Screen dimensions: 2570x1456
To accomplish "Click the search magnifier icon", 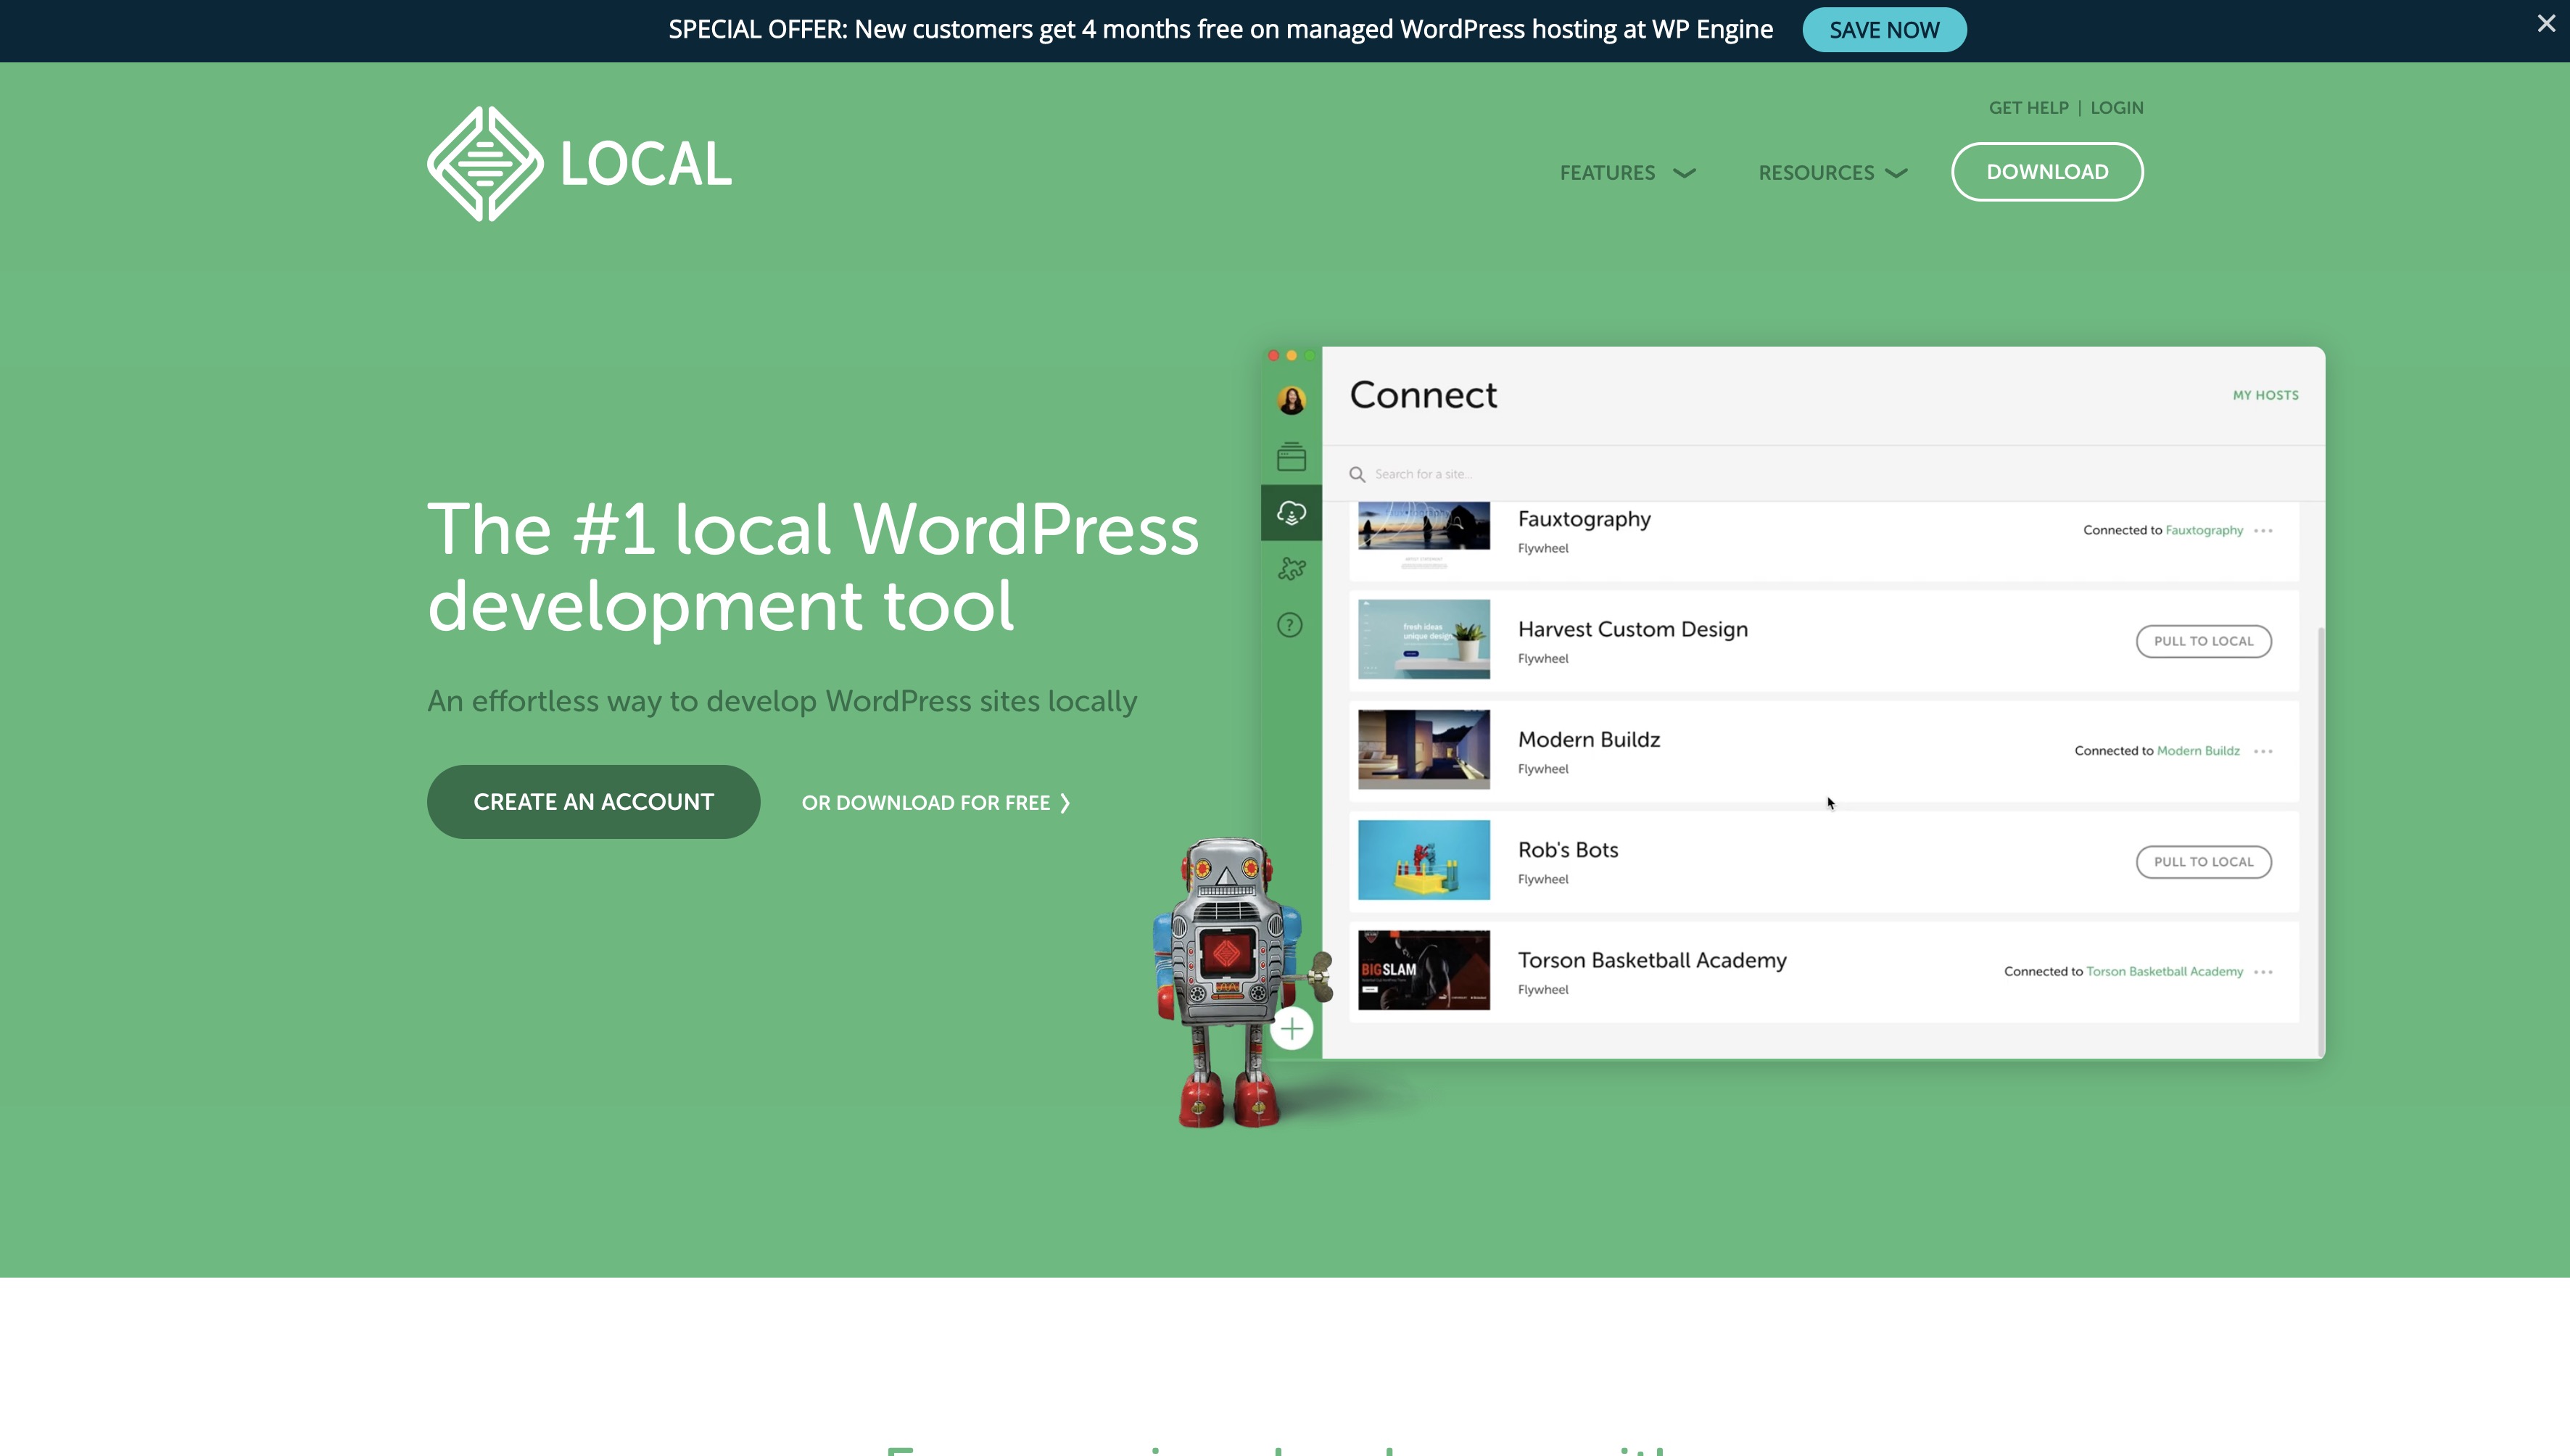I will [1357, 475].
